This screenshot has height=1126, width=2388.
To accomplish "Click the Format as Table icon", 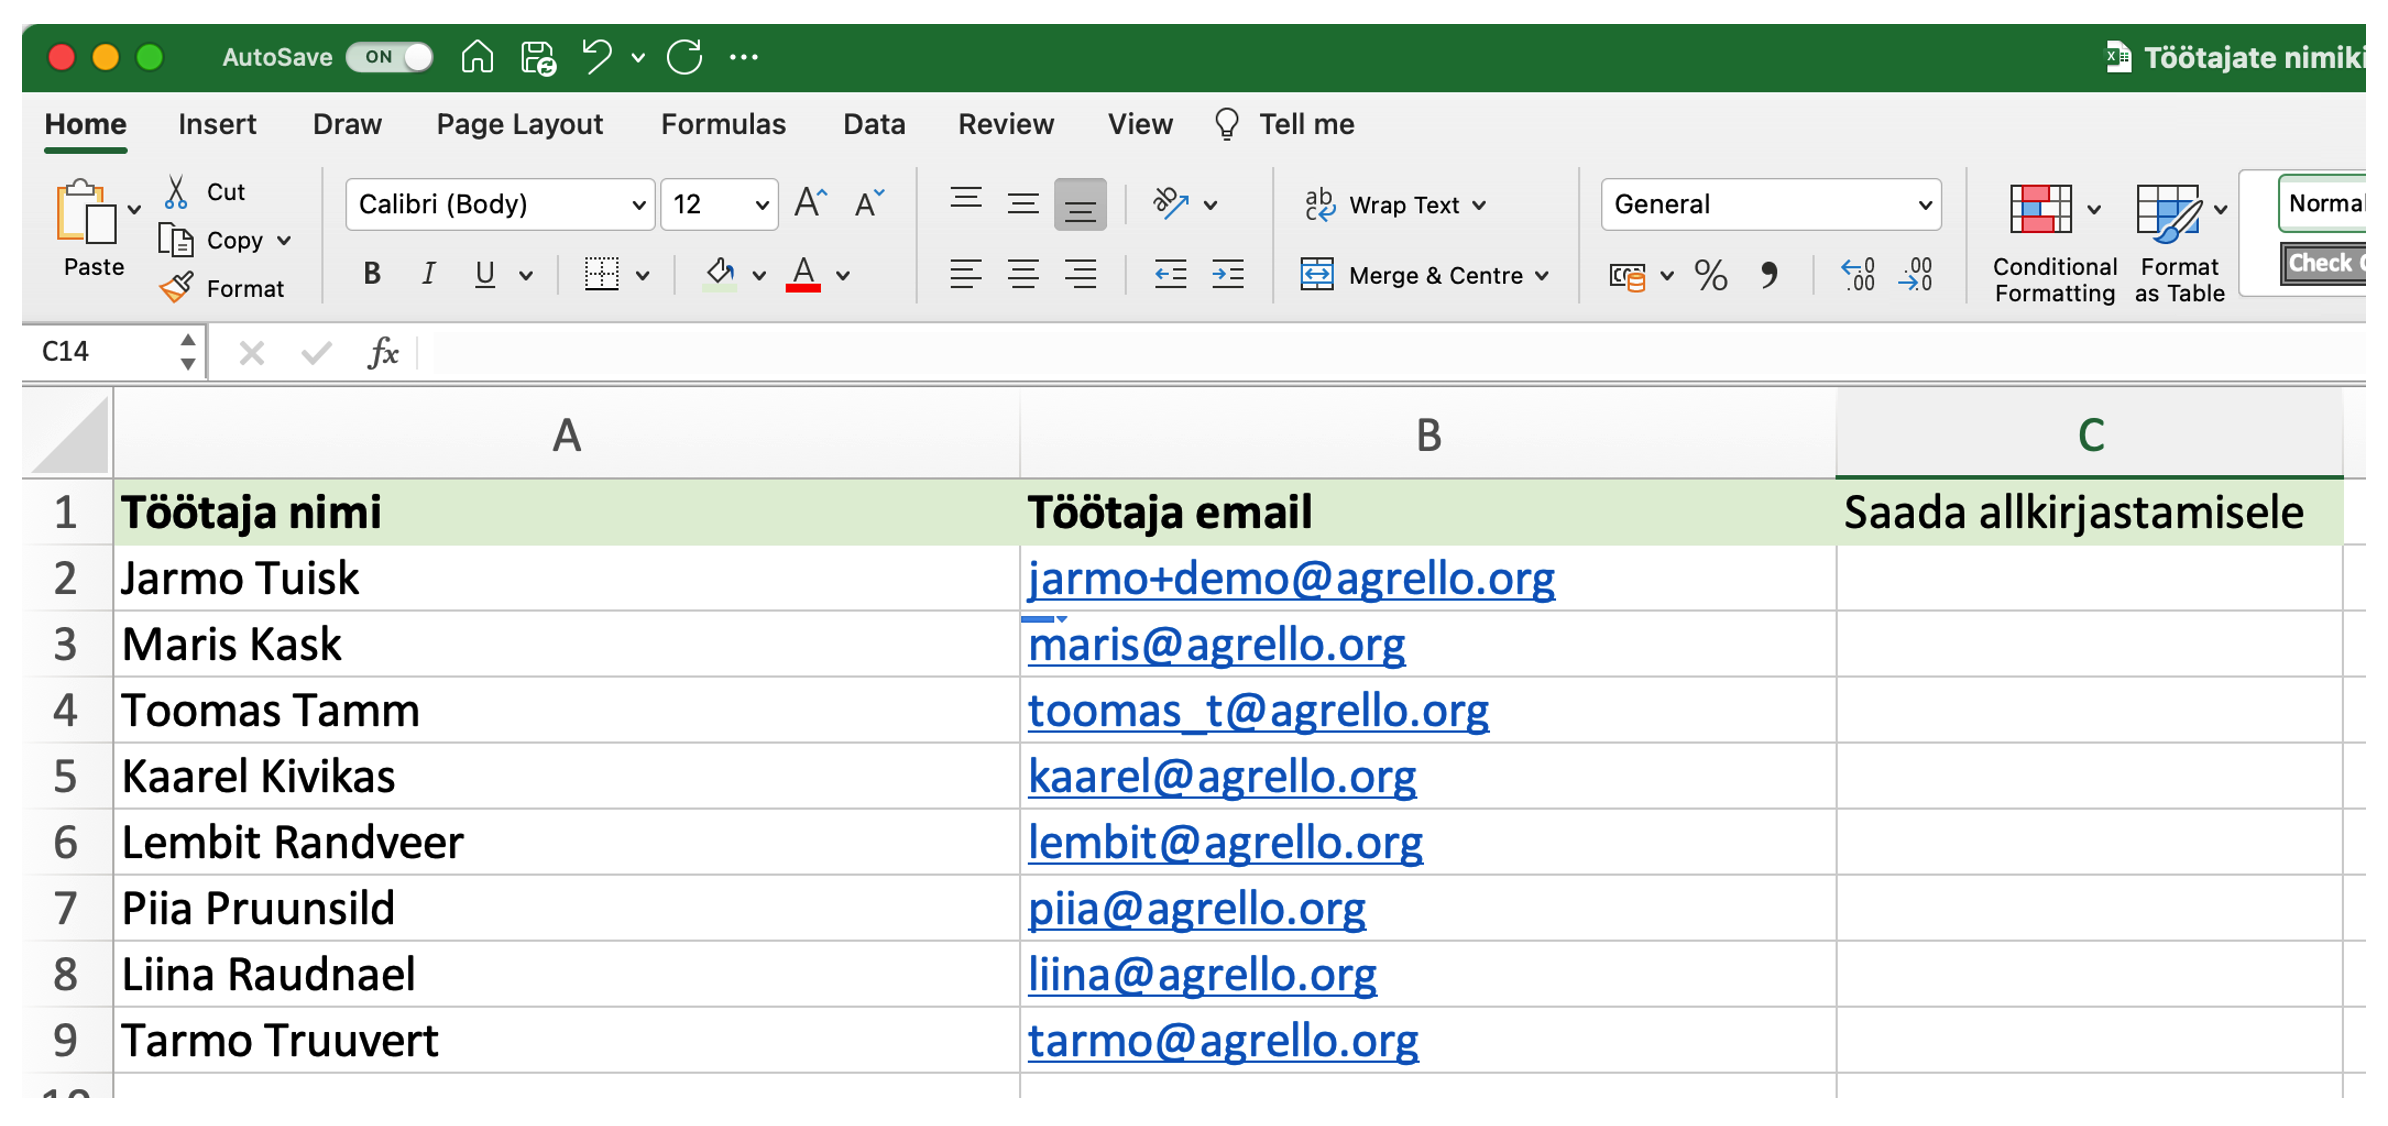I will click(2166, 212).
